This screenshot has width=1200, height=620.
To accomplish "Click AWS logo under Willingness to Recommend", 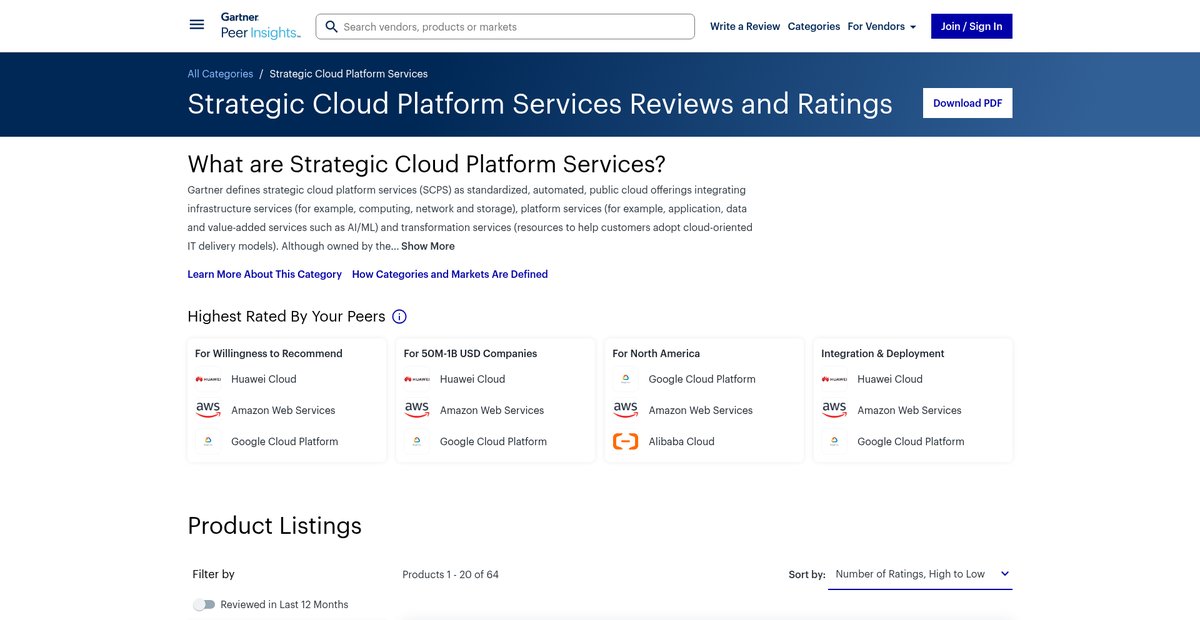I will (208, 410).
